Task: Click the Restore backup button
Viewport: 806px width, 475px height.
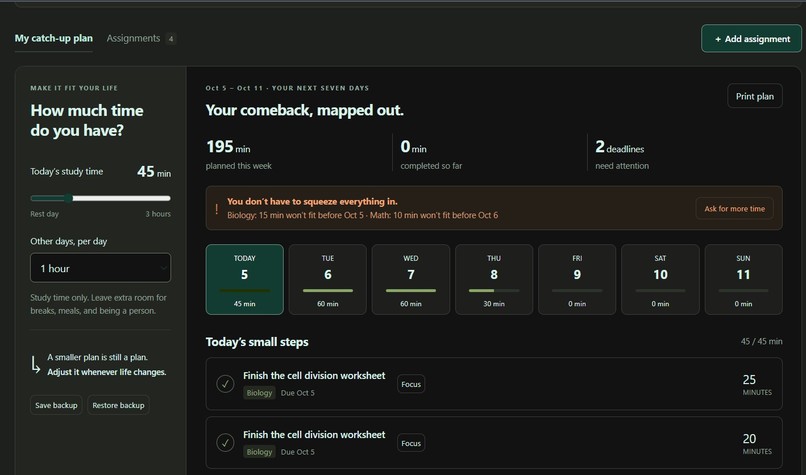Action: 118,405
